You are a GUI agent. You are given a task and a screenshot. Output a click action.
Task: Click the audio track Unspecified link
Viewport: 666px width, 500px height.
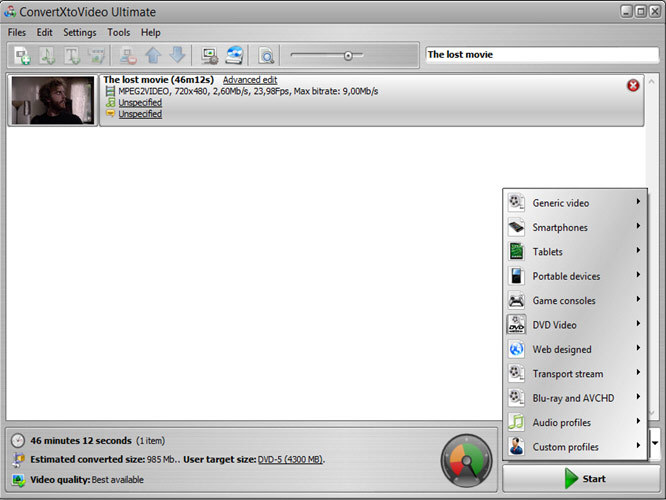click(140, 102)
